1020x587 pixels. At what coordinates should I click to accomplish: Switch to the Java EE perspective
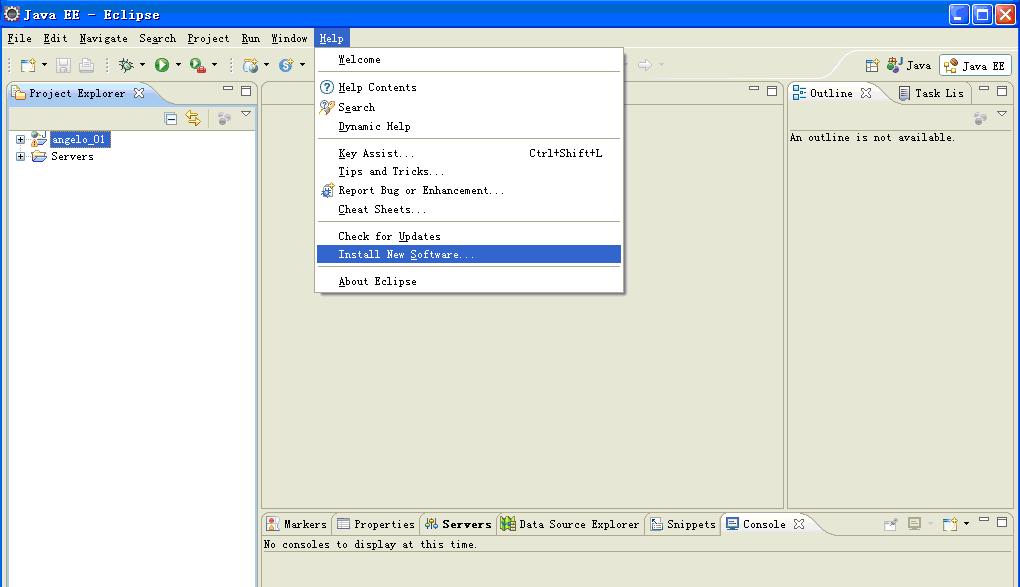pyautogui.click(x=974, y=66)
